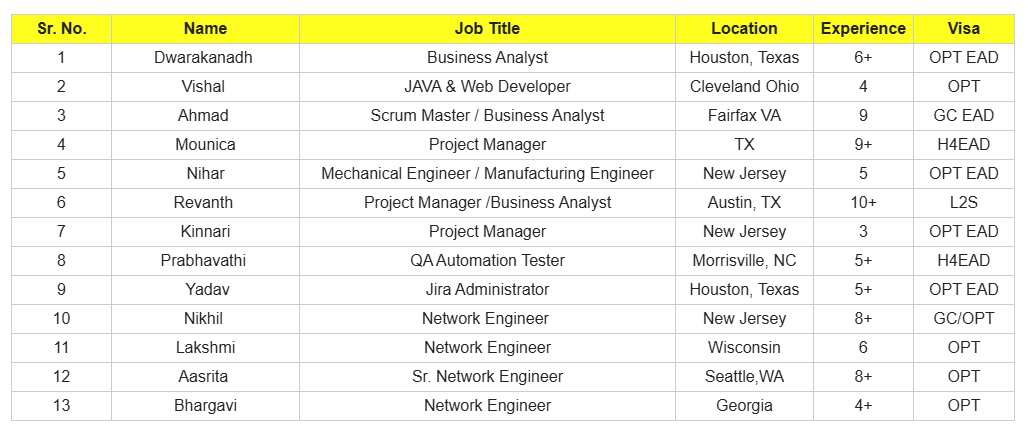Select the JAVA & Web Developer cell

(487, 87)
